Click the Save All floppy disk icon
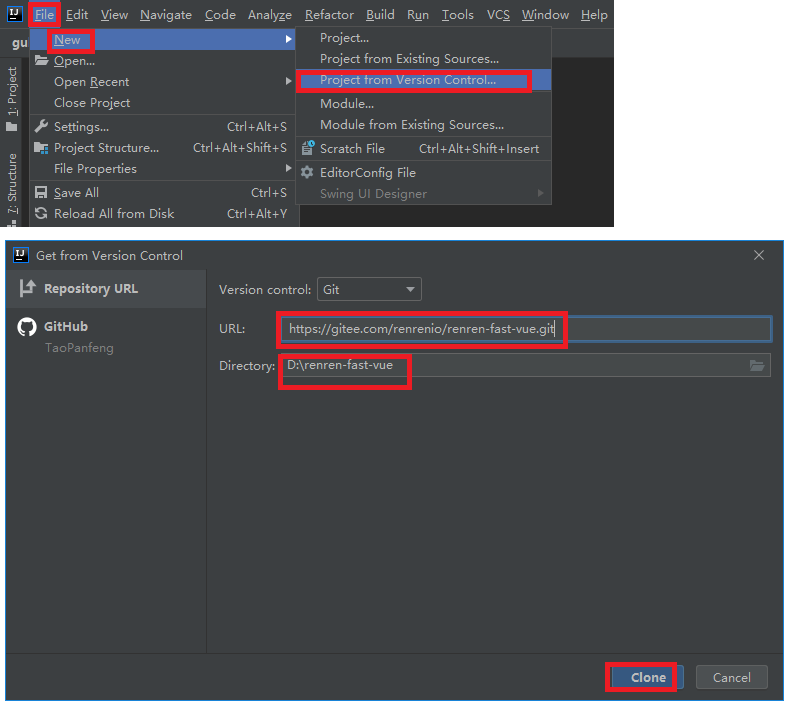 pos(41,193)
